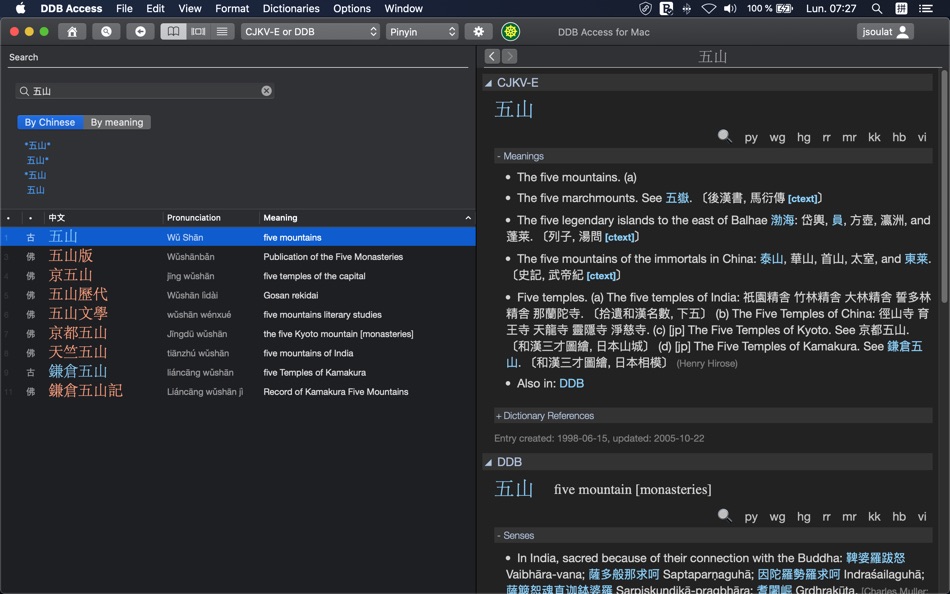The width and height of the screenshot is (950, 594).
Task: Collapse the DDB dictionary section
Action: point(488,462)
